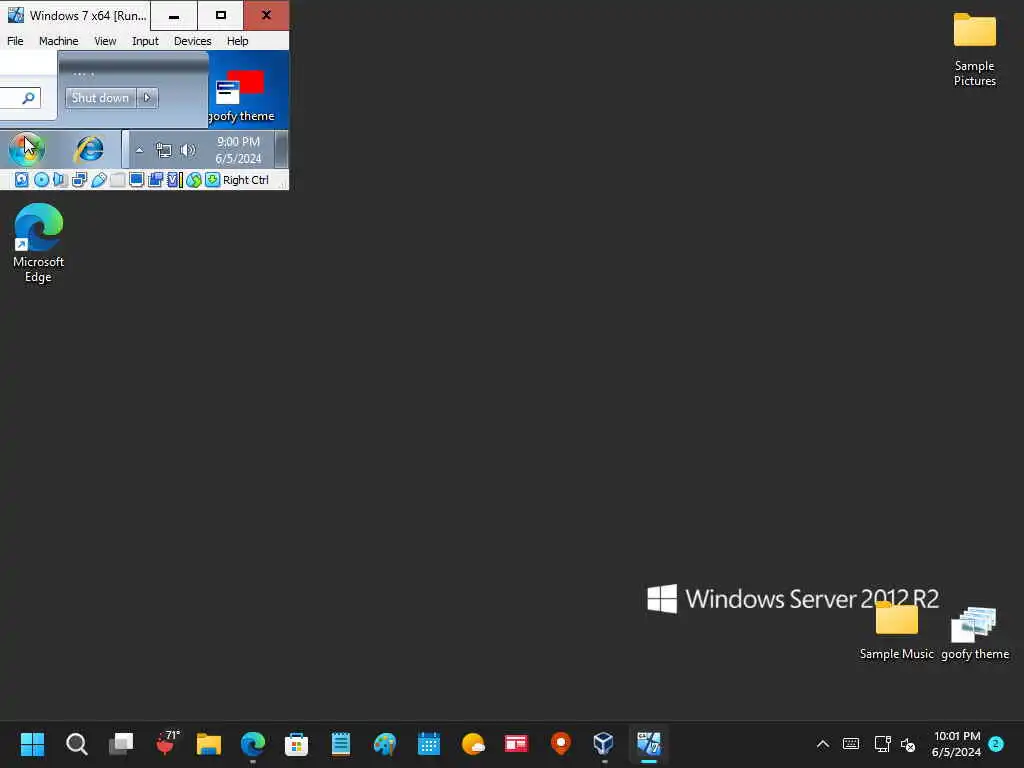Image resolution: width=1024 pixels, height=768 pixels.
Task: Open the Machine menu
Action: tap(58, 40)
